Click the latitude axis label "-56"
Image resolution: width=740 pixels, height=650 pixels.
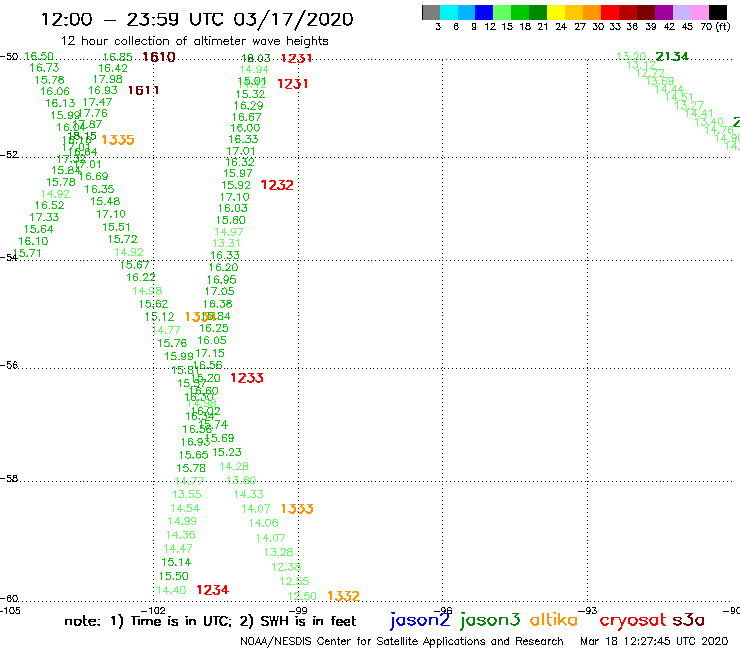pos(9,365)
